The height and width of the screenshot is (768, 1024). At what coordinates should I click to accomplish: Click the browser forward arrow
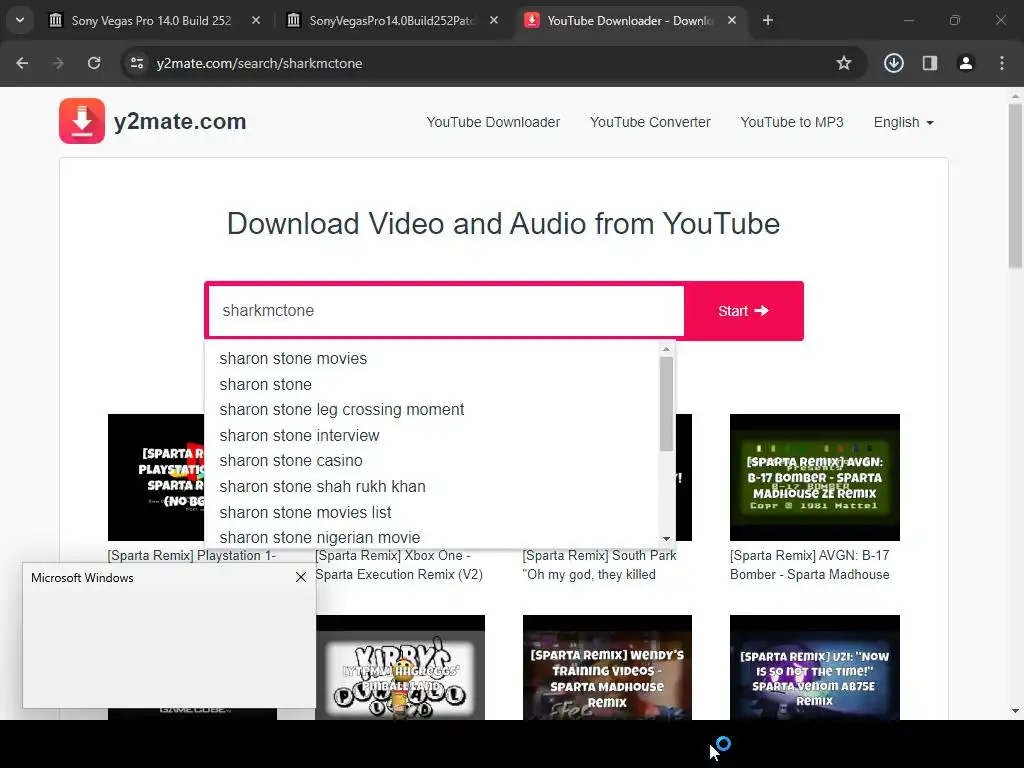click(58, 63)
